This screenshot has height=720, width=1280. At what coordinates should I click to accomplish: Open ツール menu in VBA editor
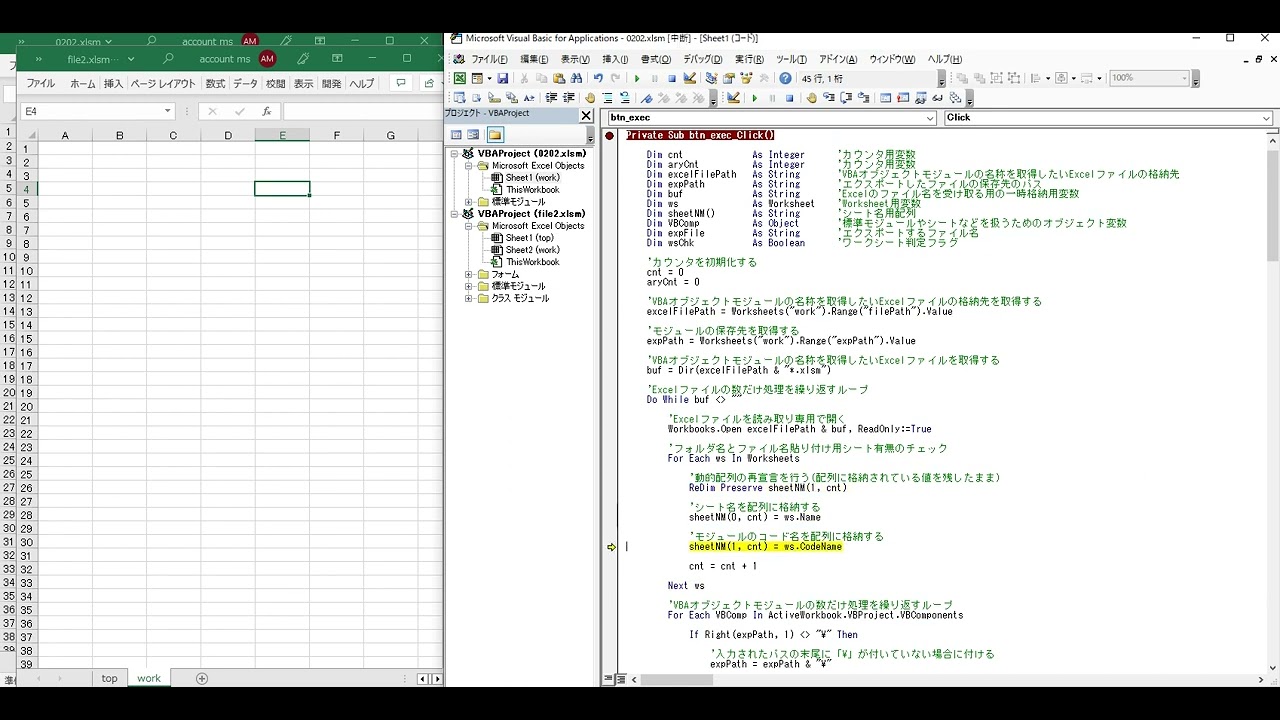(791, 59)
